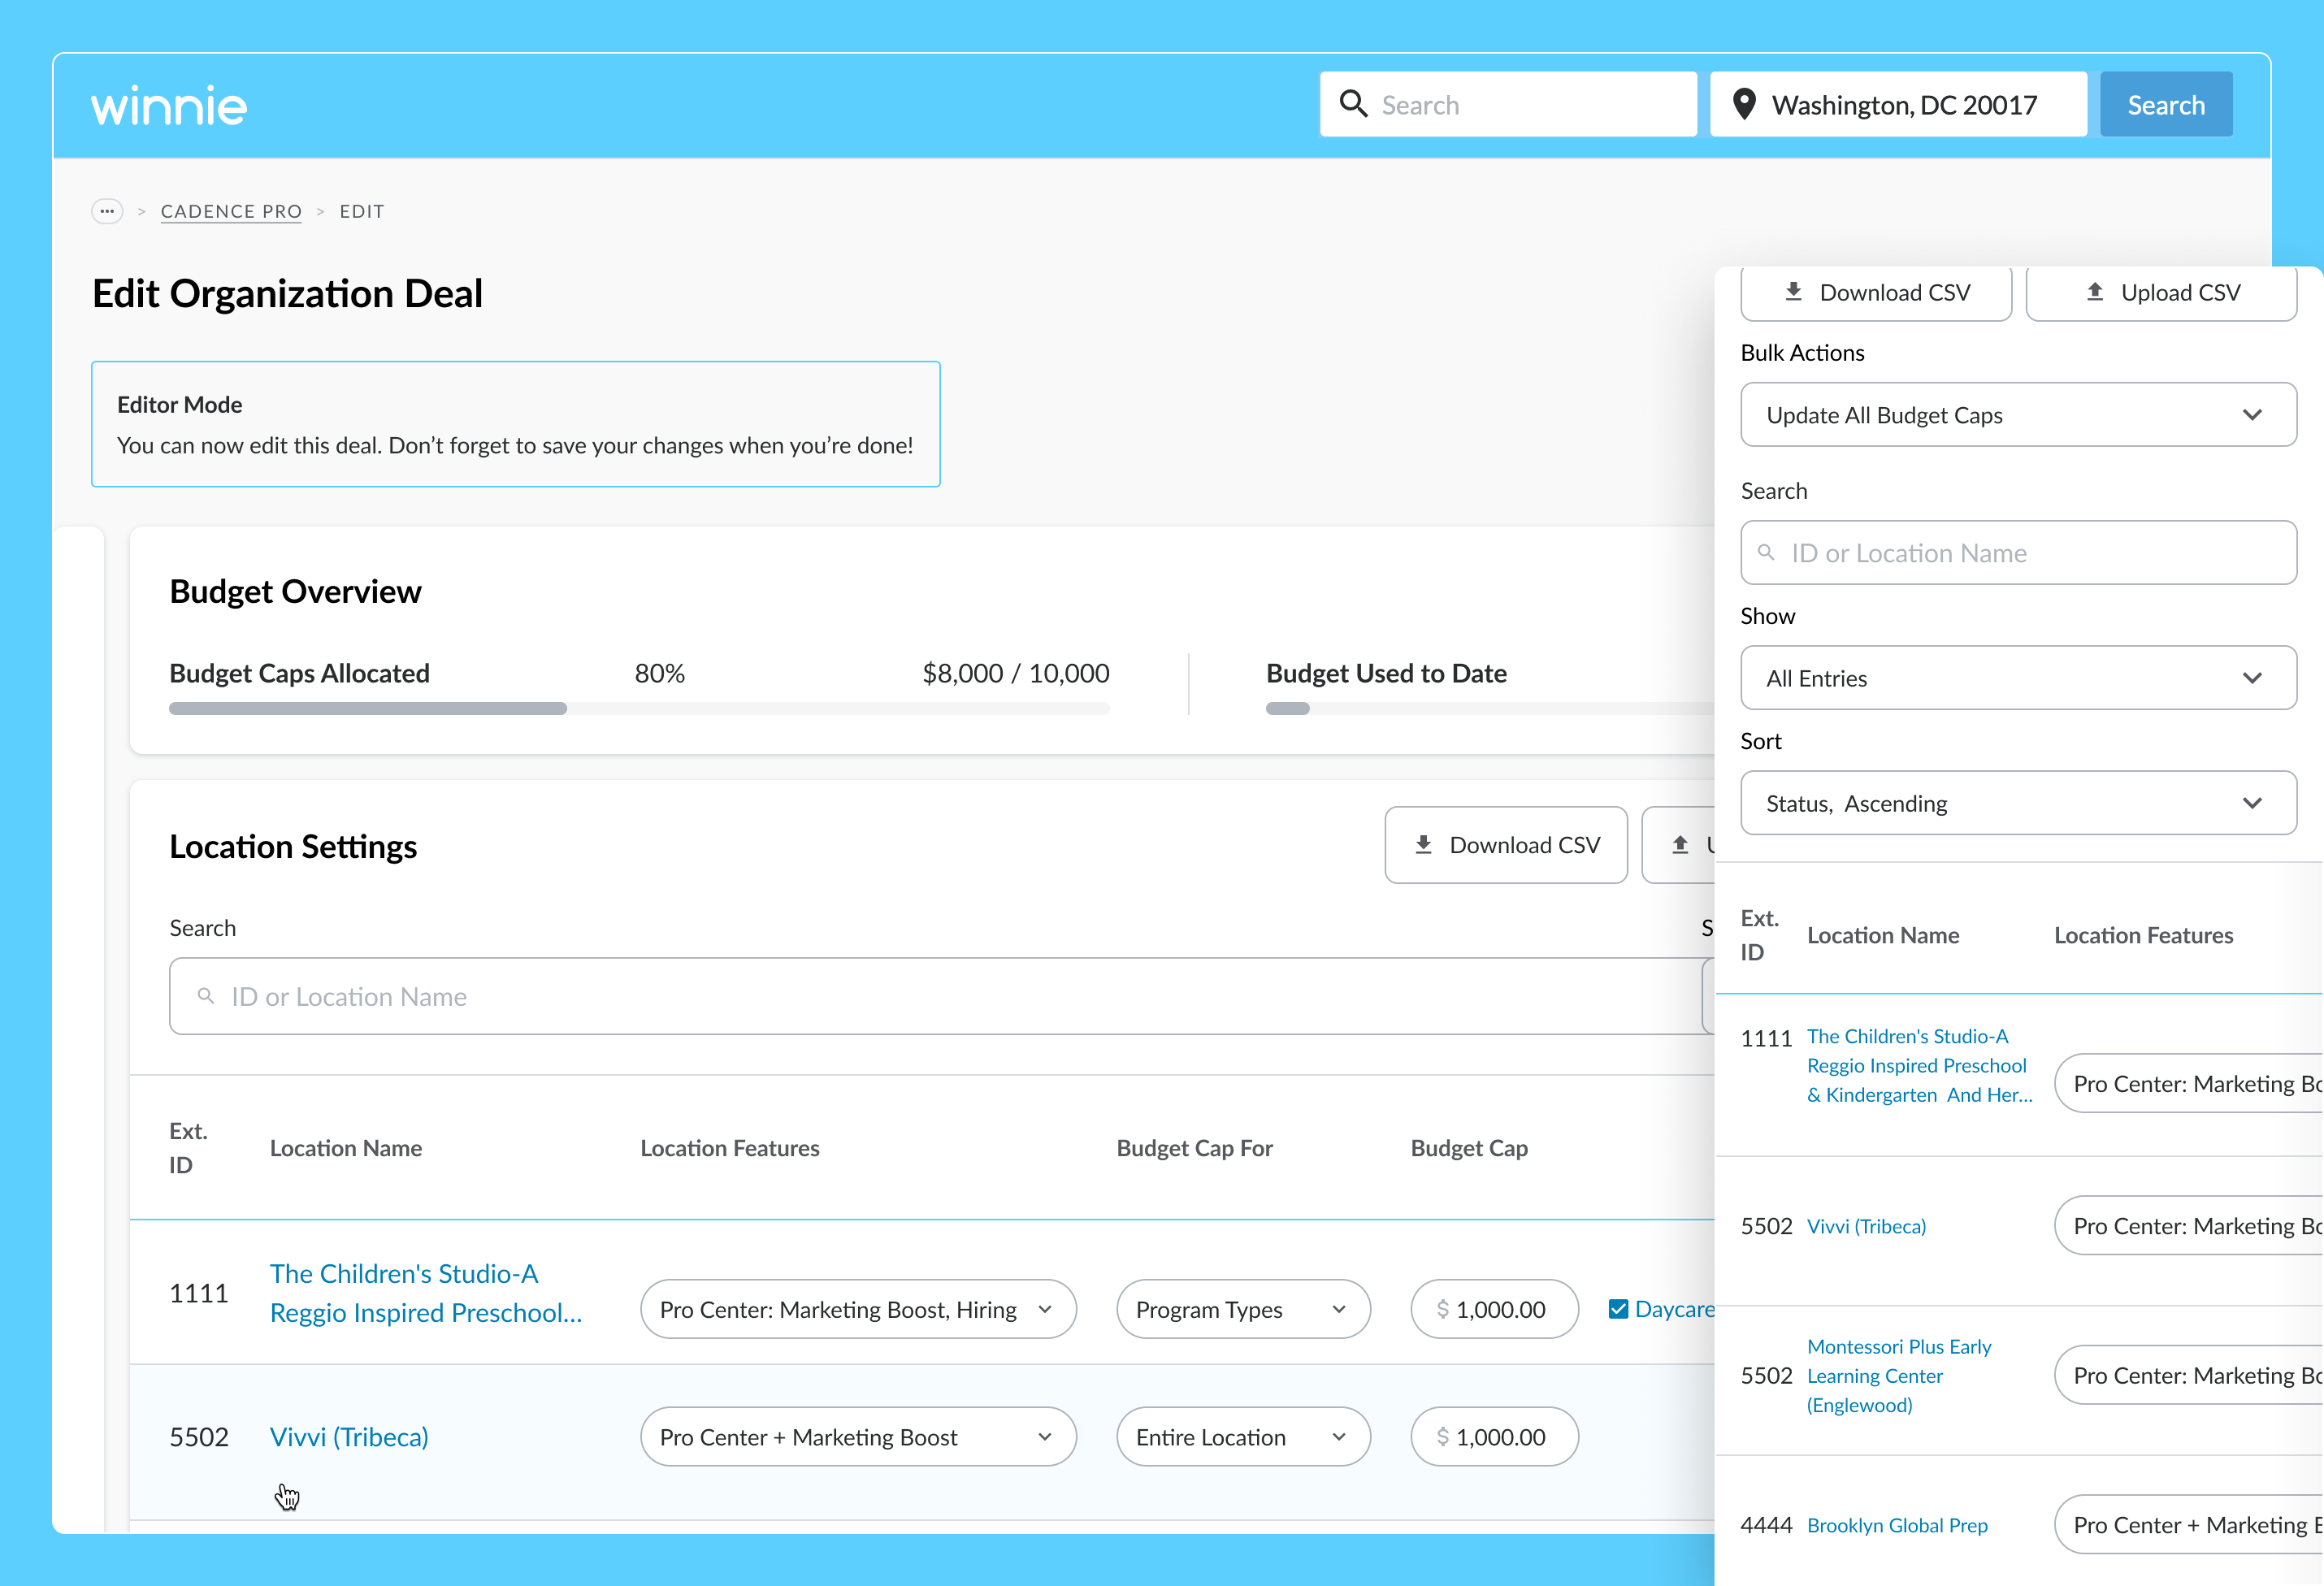Open the Status, Ascending sort dropdown
2324x1586 pixels.
[2018, 803]
